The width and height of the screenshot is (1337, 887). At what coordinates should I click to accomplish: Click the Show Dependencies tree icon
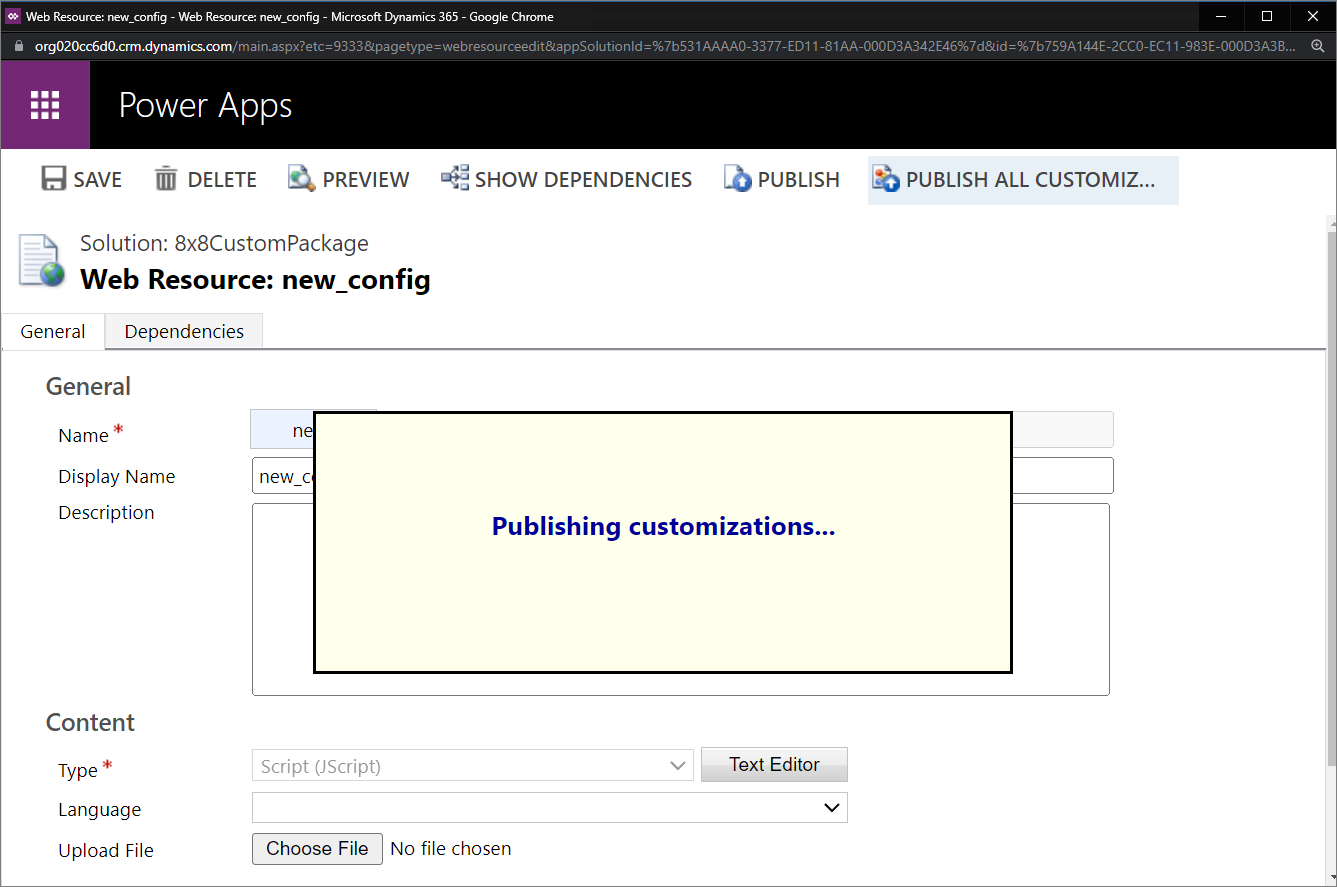[x=455, y=178]
